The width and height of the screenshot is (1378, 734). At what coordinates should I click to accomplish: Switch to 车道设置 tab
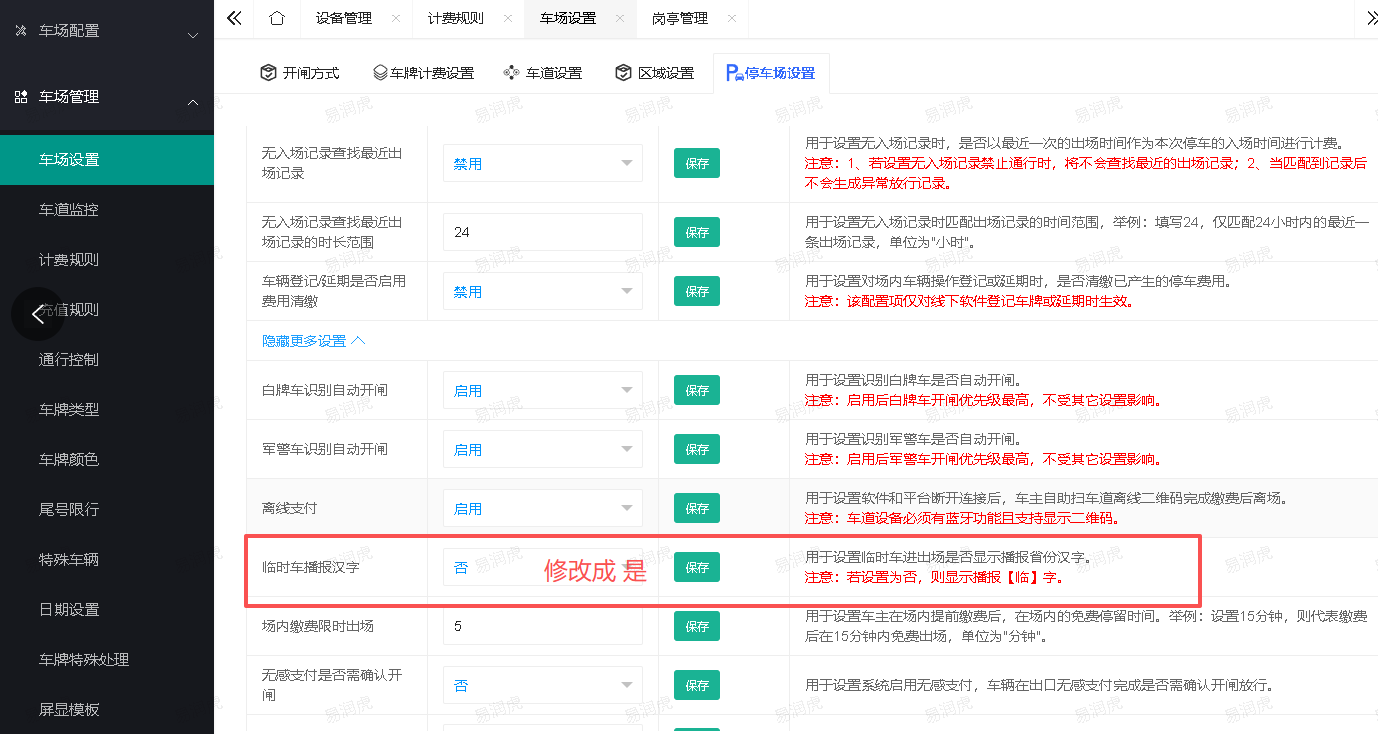543,73
